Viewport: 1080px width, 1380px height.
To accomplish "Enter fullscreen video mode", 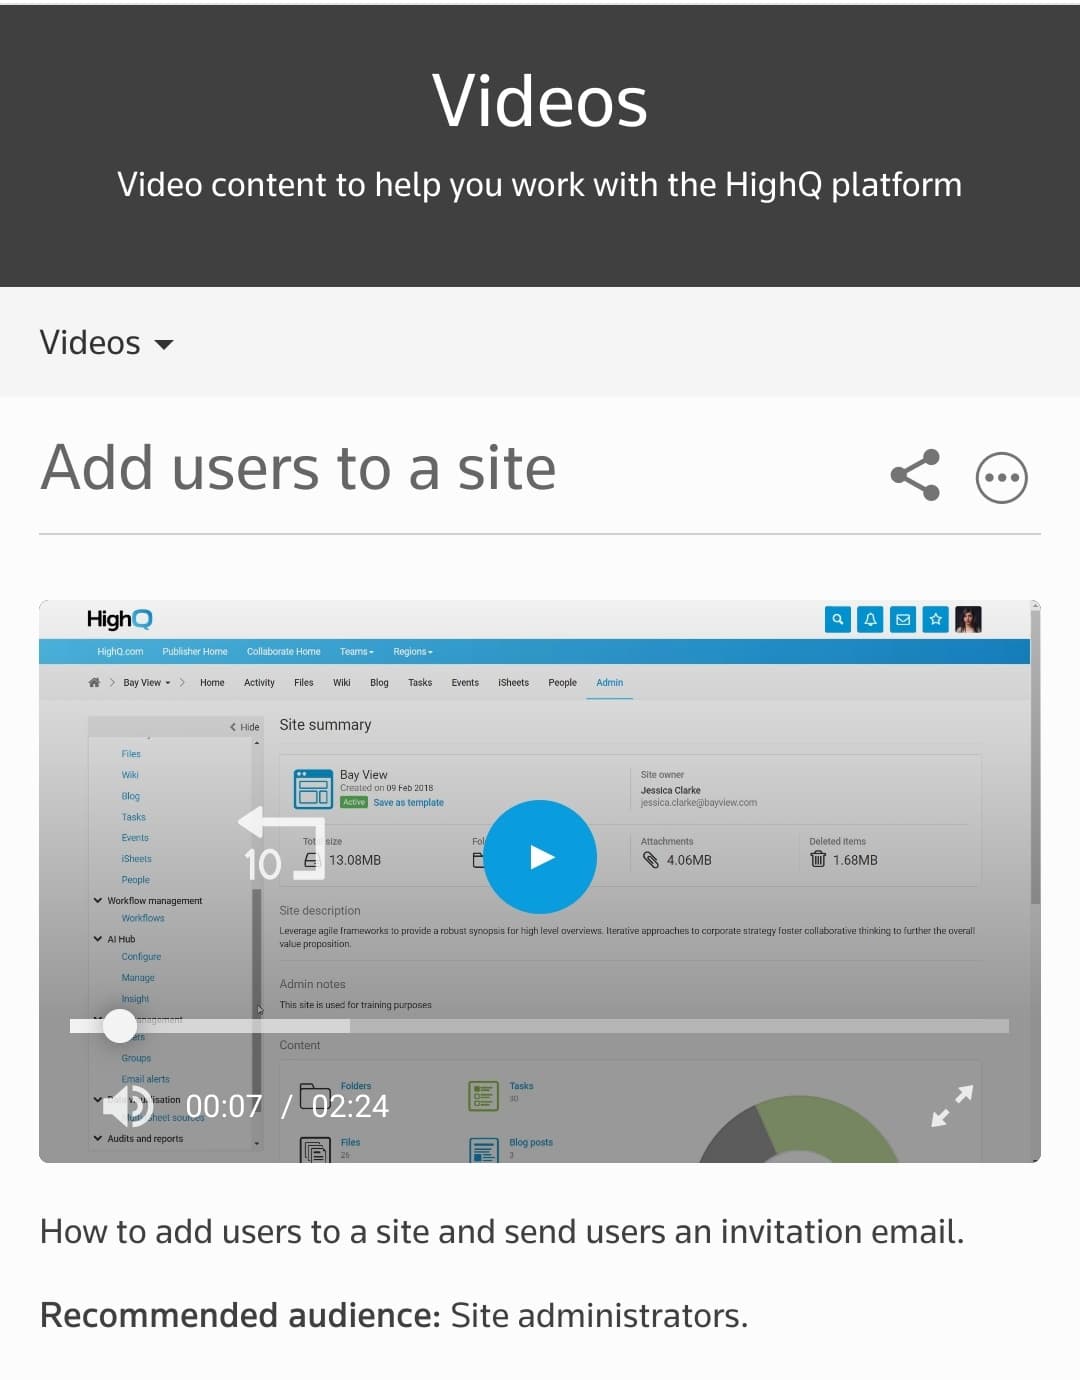I will coord(951,1106).
